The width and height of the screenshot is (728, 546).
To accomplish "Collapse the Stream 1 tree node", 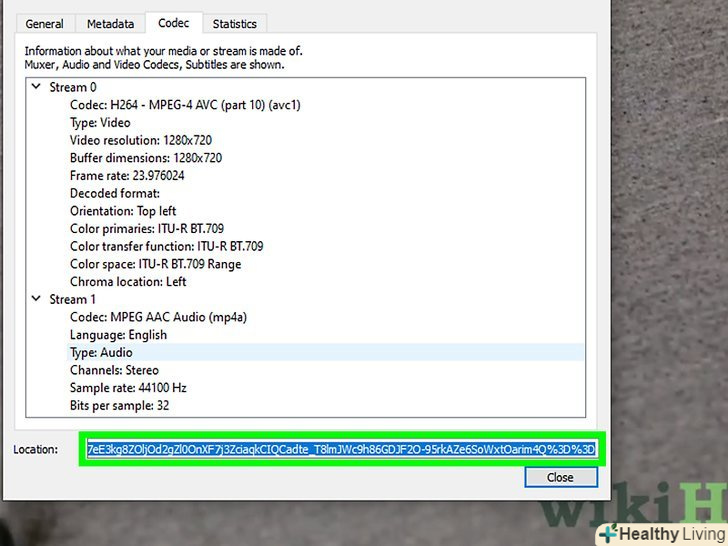I will pos(36,299).
